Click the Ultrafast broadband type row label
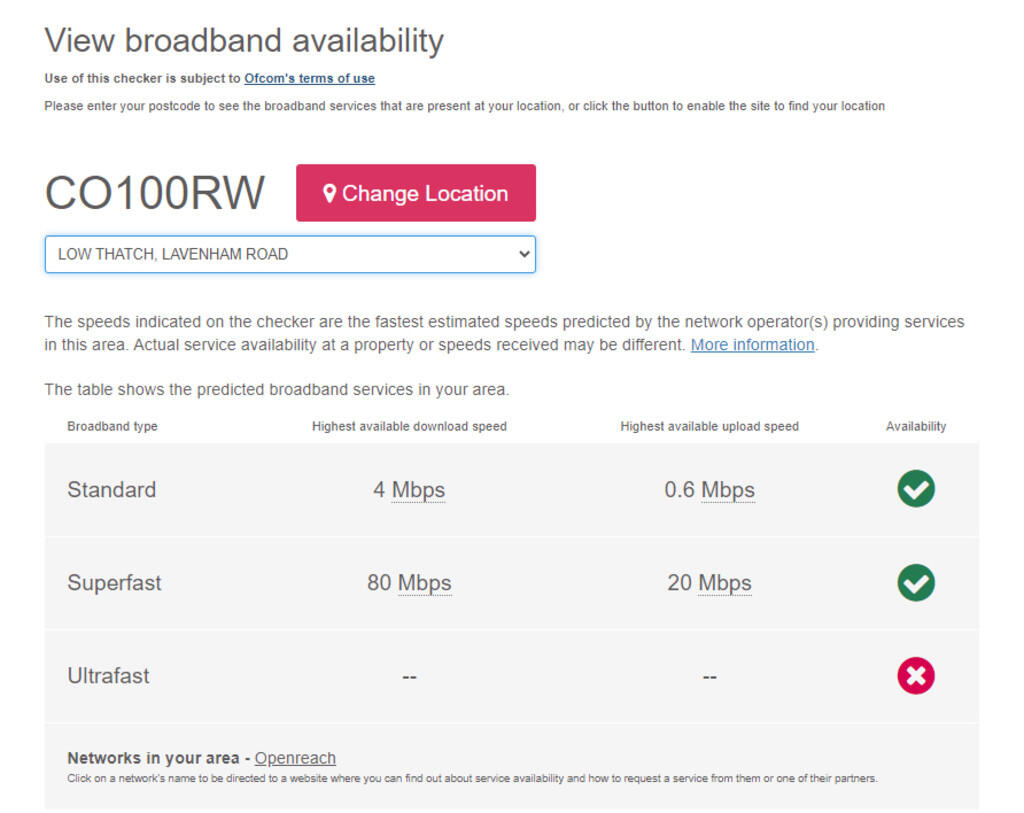 [108, 676]
